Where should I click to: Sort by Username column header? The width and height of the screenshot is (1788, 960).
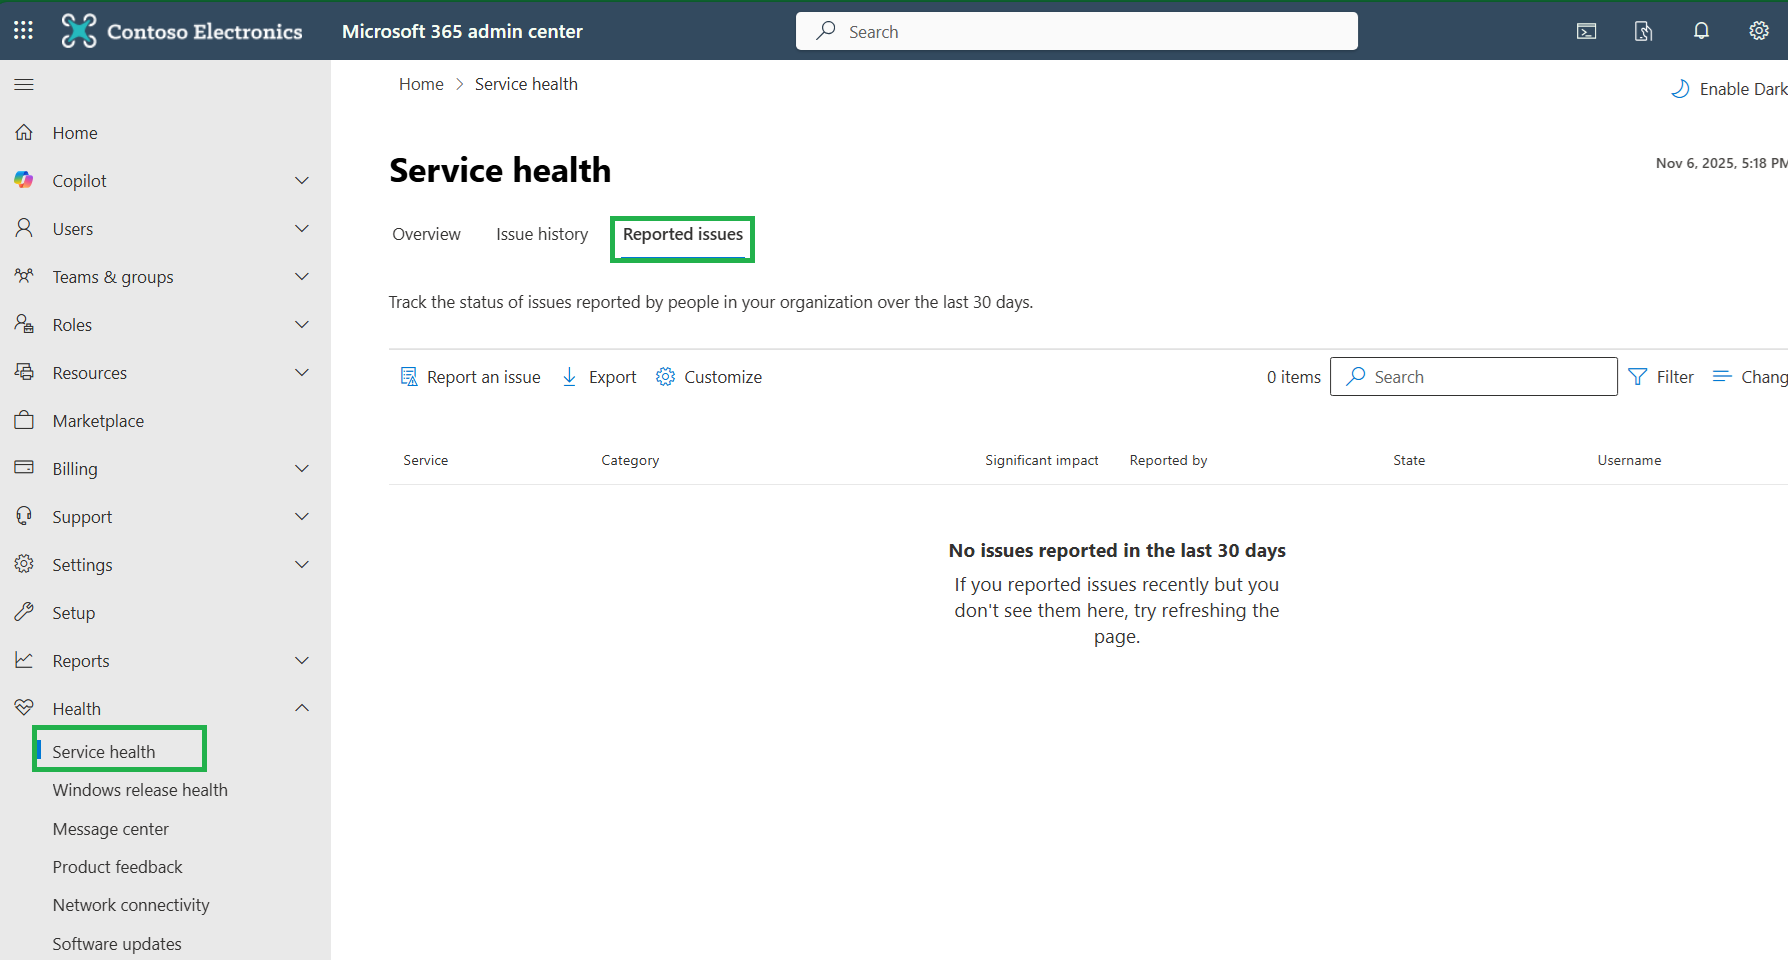1630,460
